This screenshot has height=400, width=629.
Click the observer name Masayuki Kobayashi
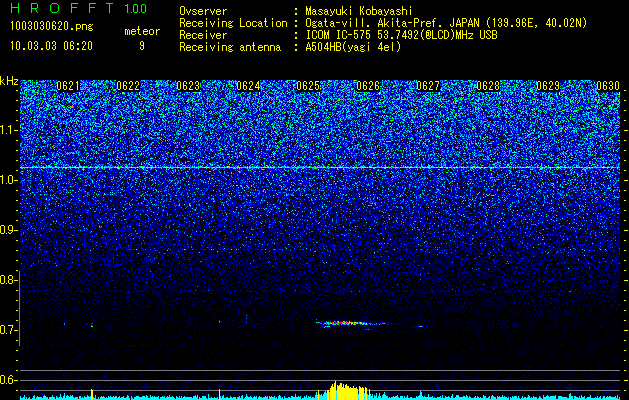point(359,11)
